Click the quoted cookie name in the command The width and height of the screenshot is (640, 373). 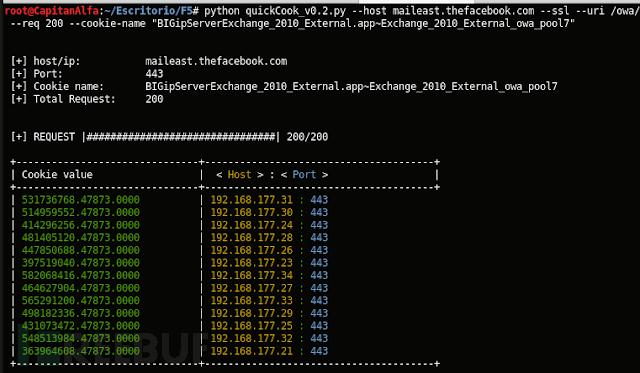(363, 23)
